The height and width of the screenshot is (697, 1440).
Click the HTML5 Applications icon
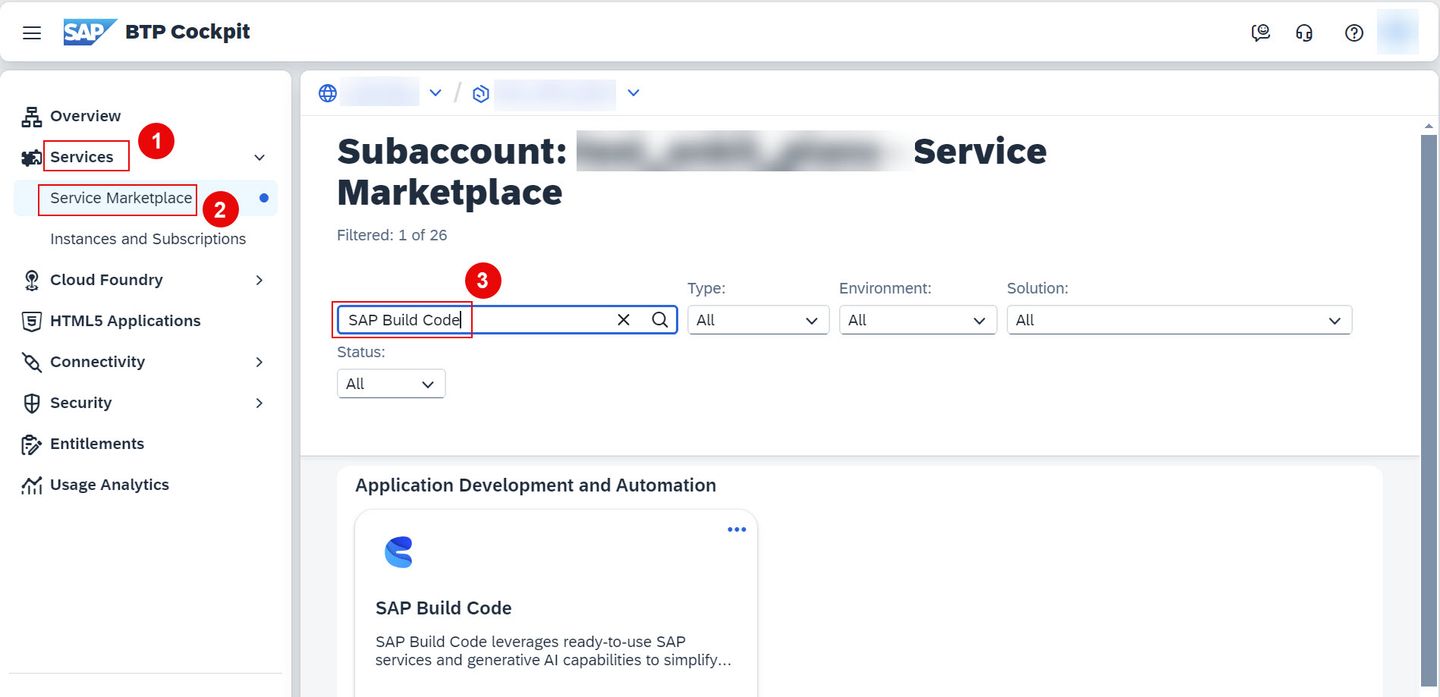32,321
